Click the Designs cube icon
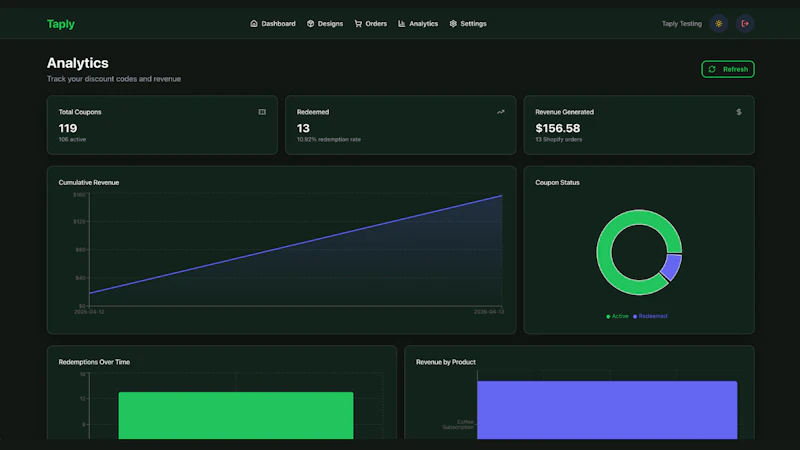The height and width of the screenshot is (450, 800). [x=310, y=23]
